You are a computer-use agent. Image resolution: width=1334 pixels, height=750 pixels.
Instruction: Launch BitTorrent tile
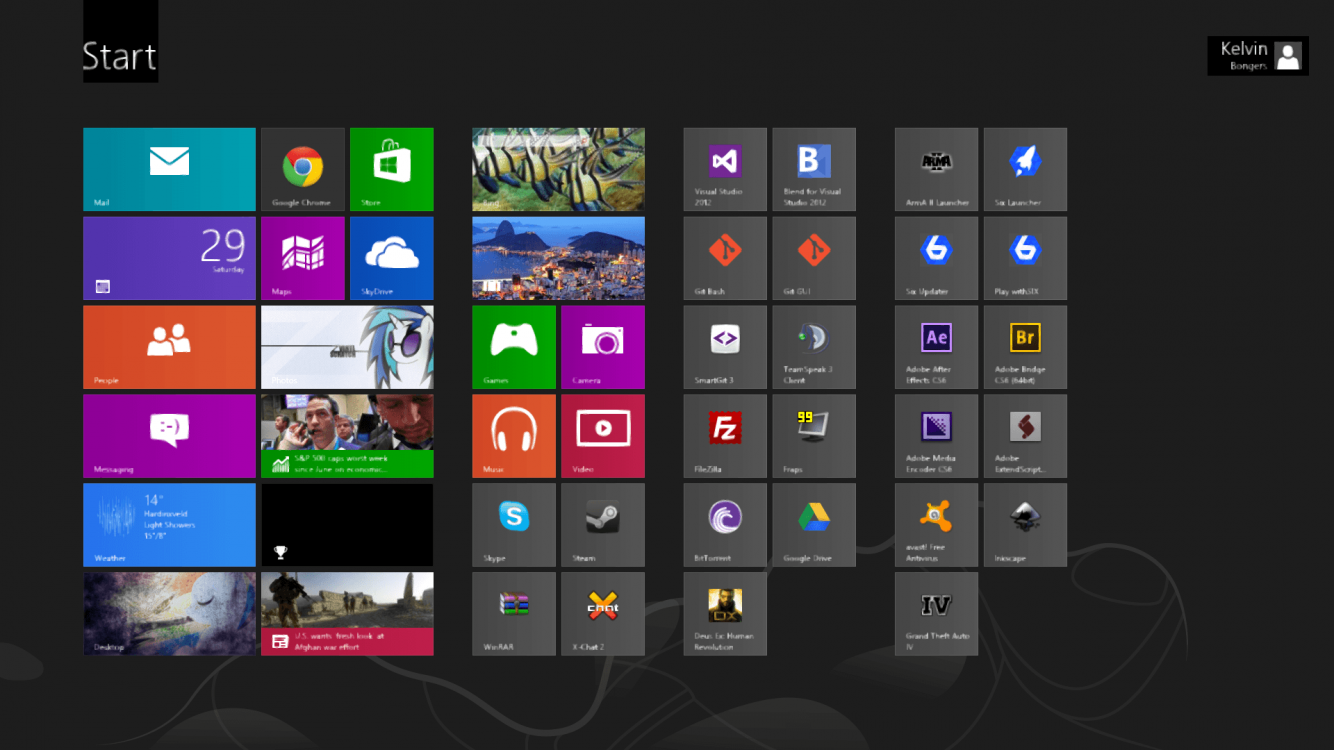[725, 525]
